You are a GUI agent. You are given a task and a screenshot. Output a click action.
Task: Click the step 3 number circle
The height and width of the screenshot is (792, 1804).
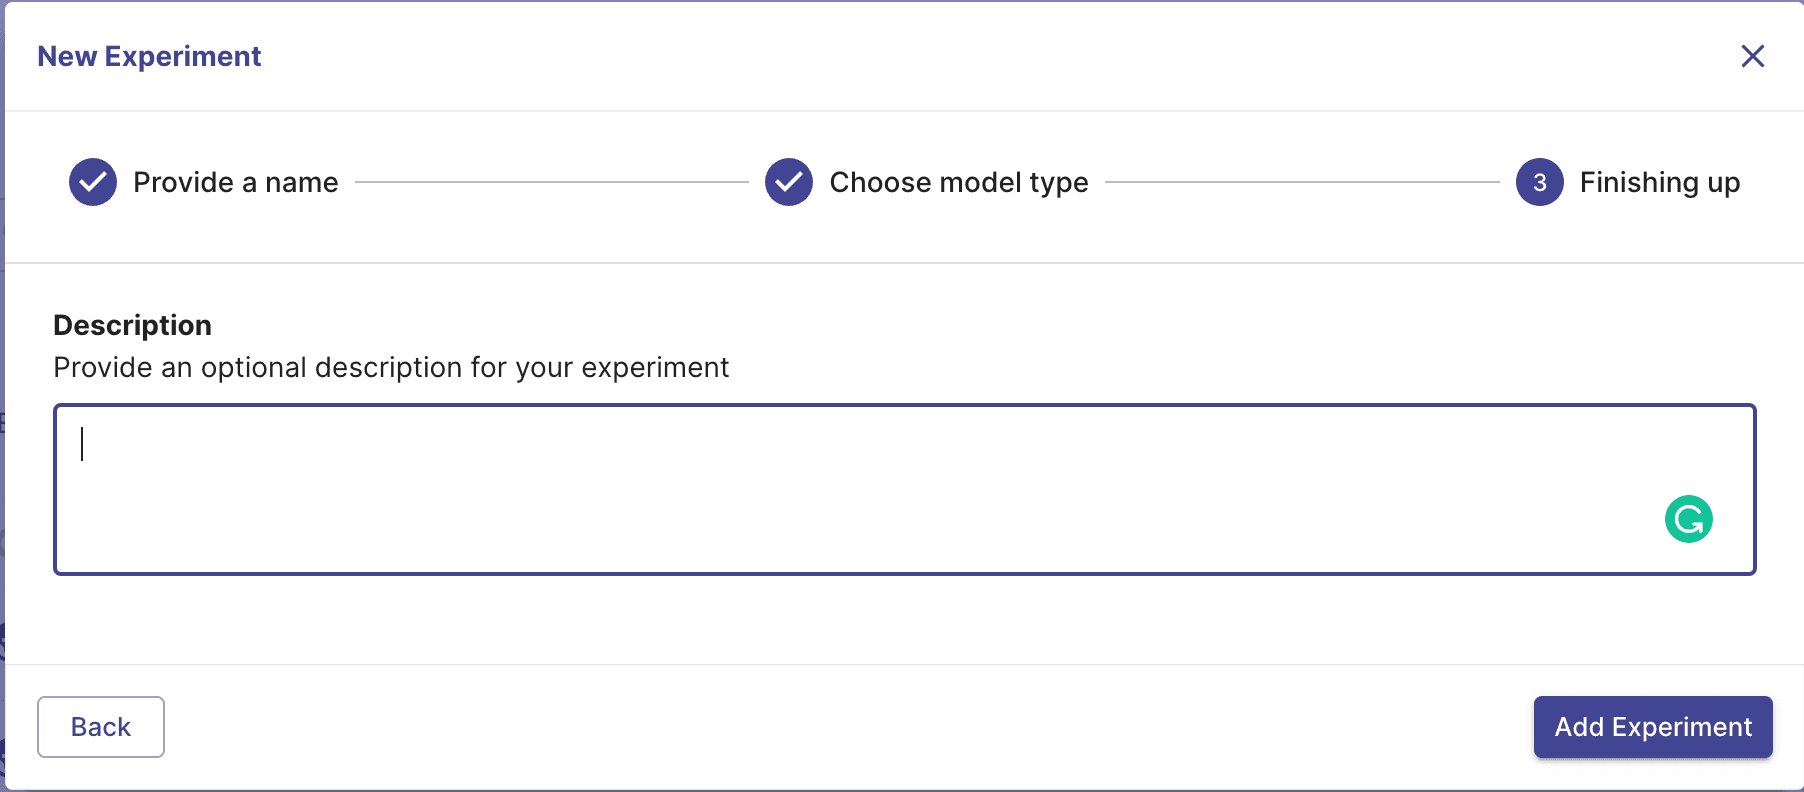(x=1540, y=182)
